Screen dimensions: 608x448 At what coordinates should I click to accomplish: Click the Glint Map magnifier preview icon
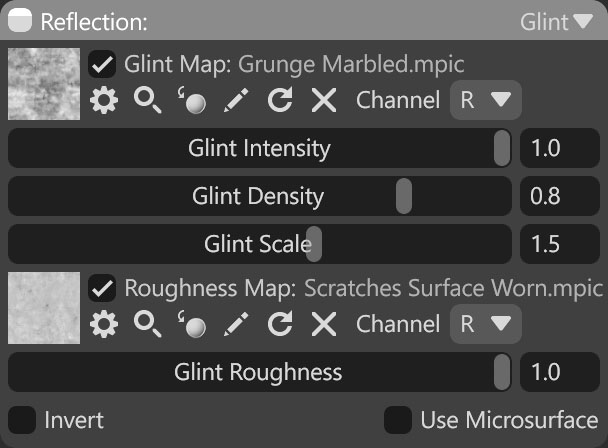click(x=147, y=100)
